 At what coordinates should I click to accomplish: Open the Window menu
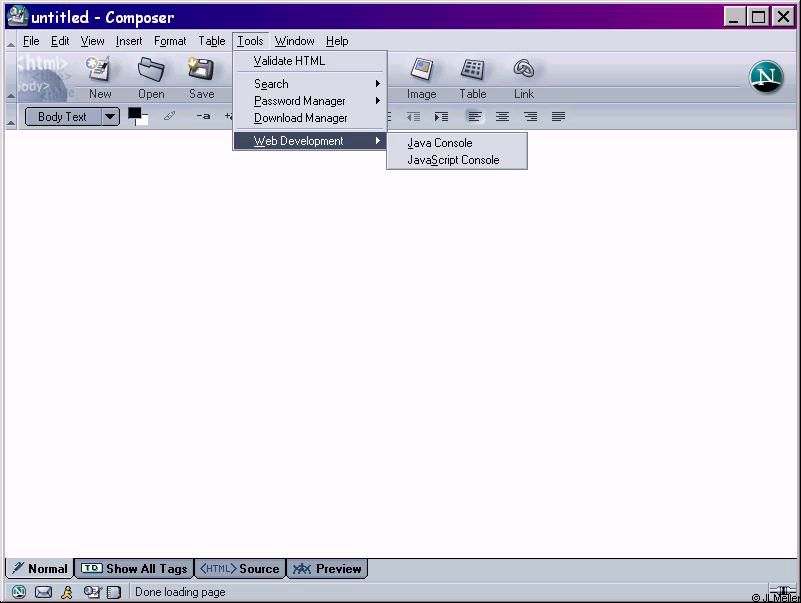click(294, 41)
